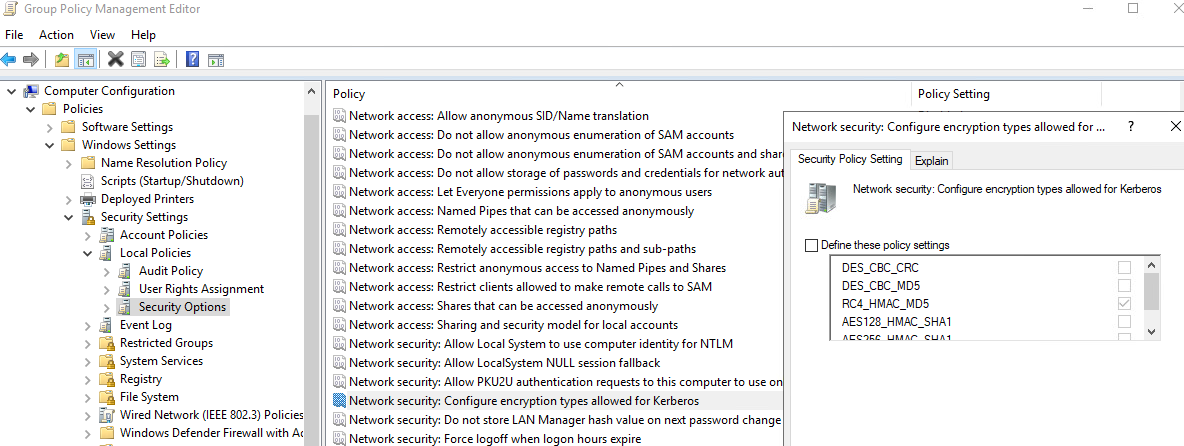The width and height of the screenshot is (1184, 446).
Task: Click the Up one level folder icon
Action: pos(62,59)
